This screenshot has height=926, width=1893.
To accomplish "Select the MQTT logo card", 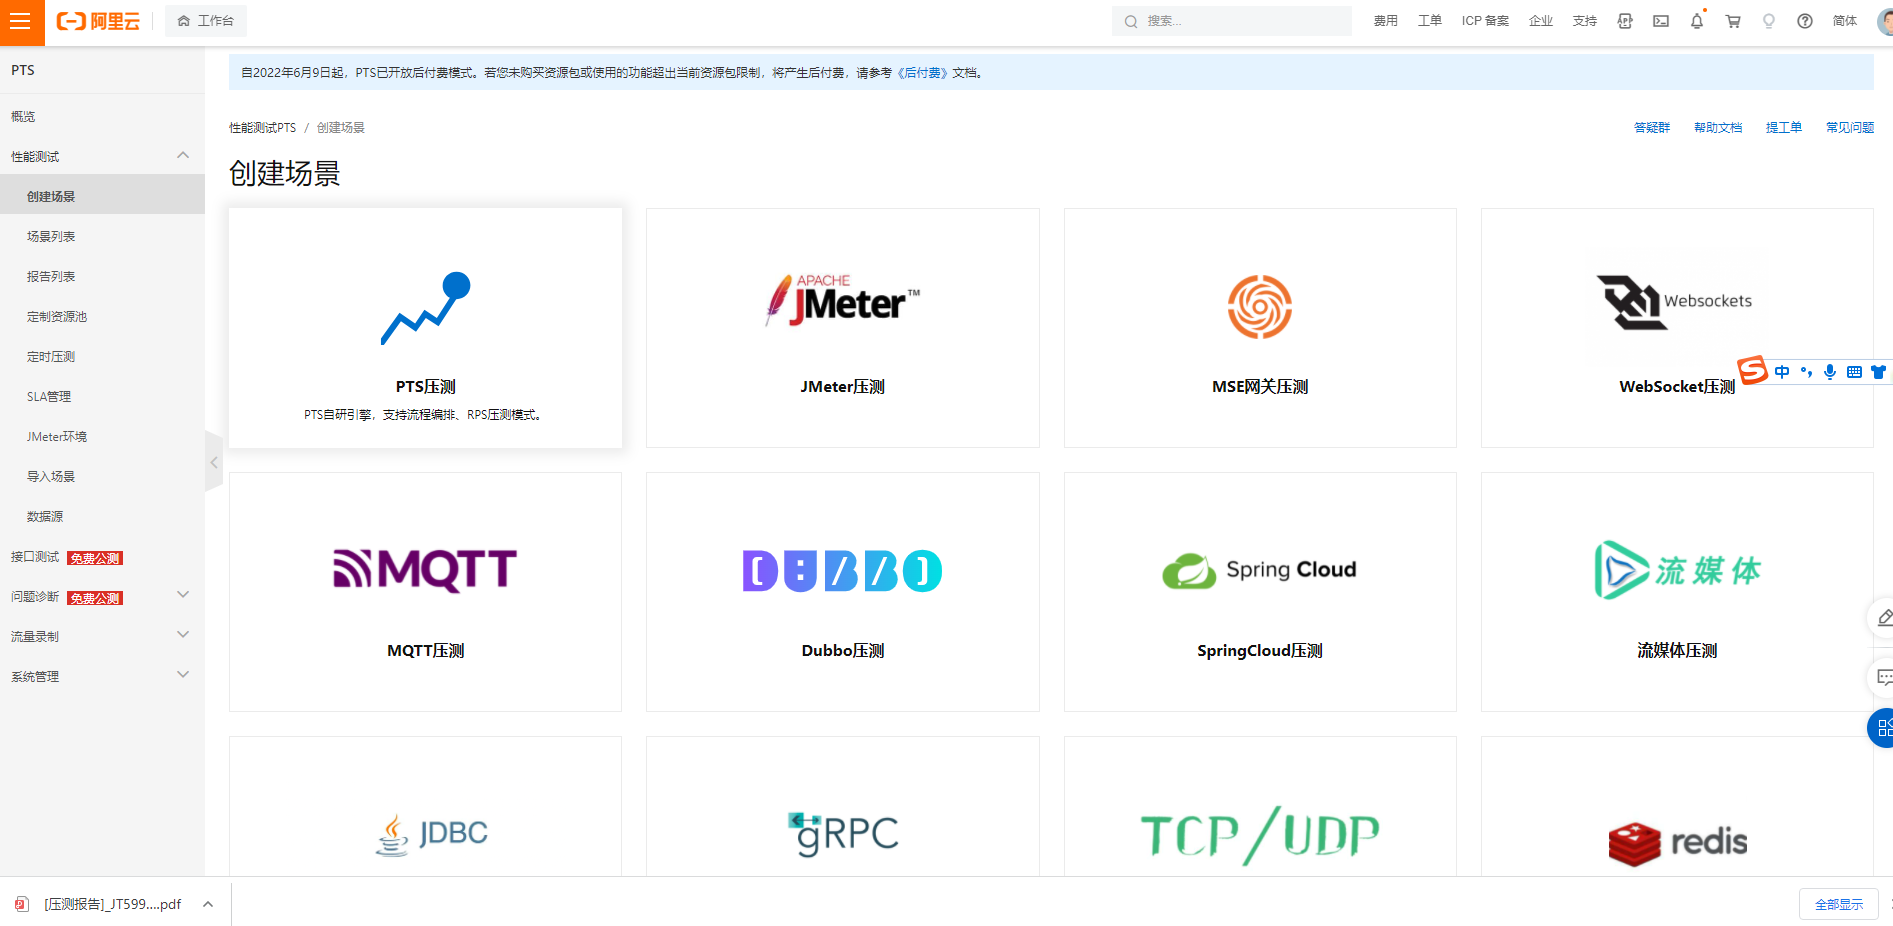I will (425, 570).
